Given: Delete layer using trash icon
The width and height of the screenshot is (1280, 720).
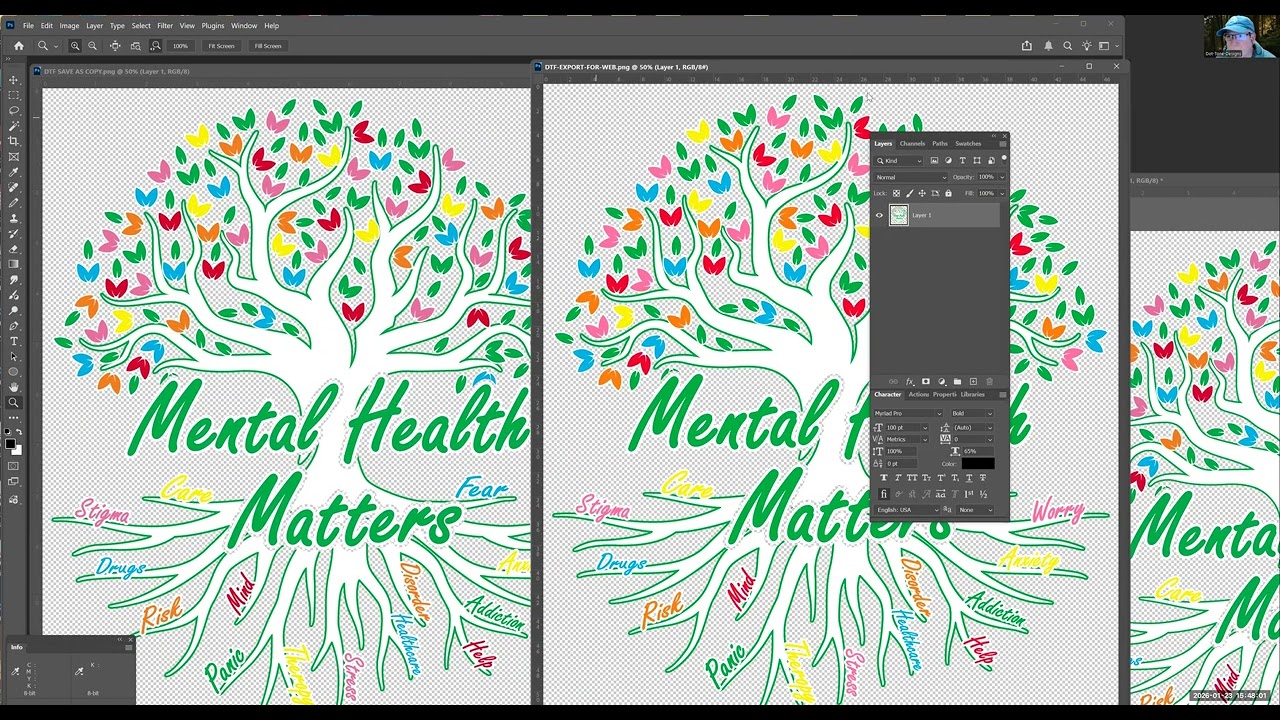Looking at the screenshot, I should pos(989,382).
